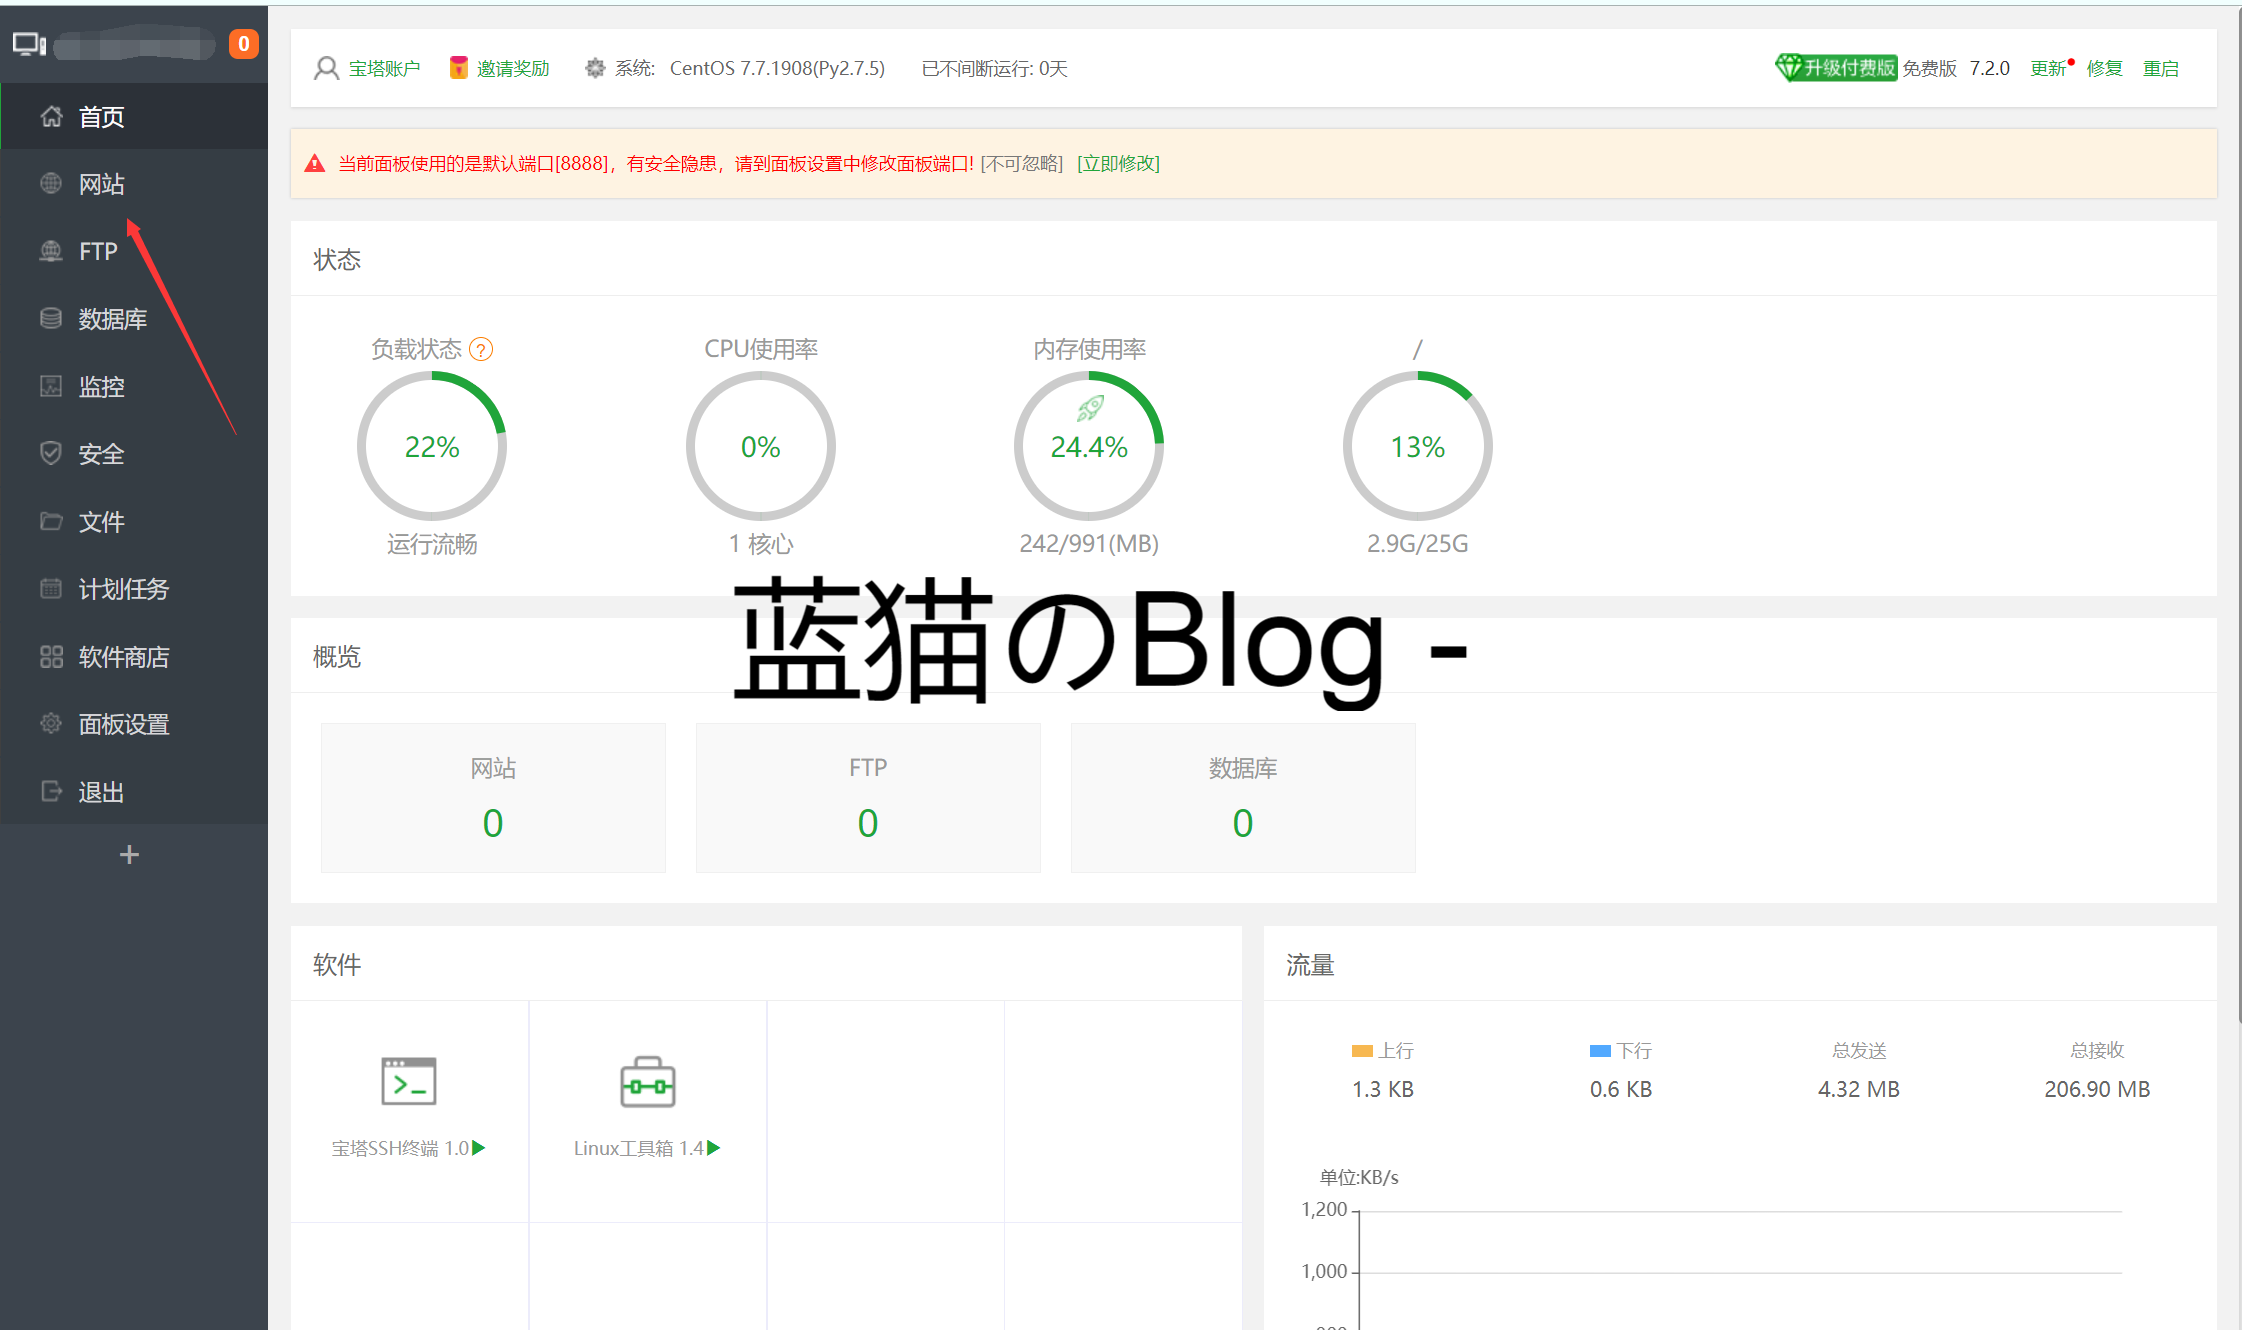Viewport: 2242px width, 1330px height.
Task: Click the 内存使用率 circular gauge
Action: click(1088, 447)
